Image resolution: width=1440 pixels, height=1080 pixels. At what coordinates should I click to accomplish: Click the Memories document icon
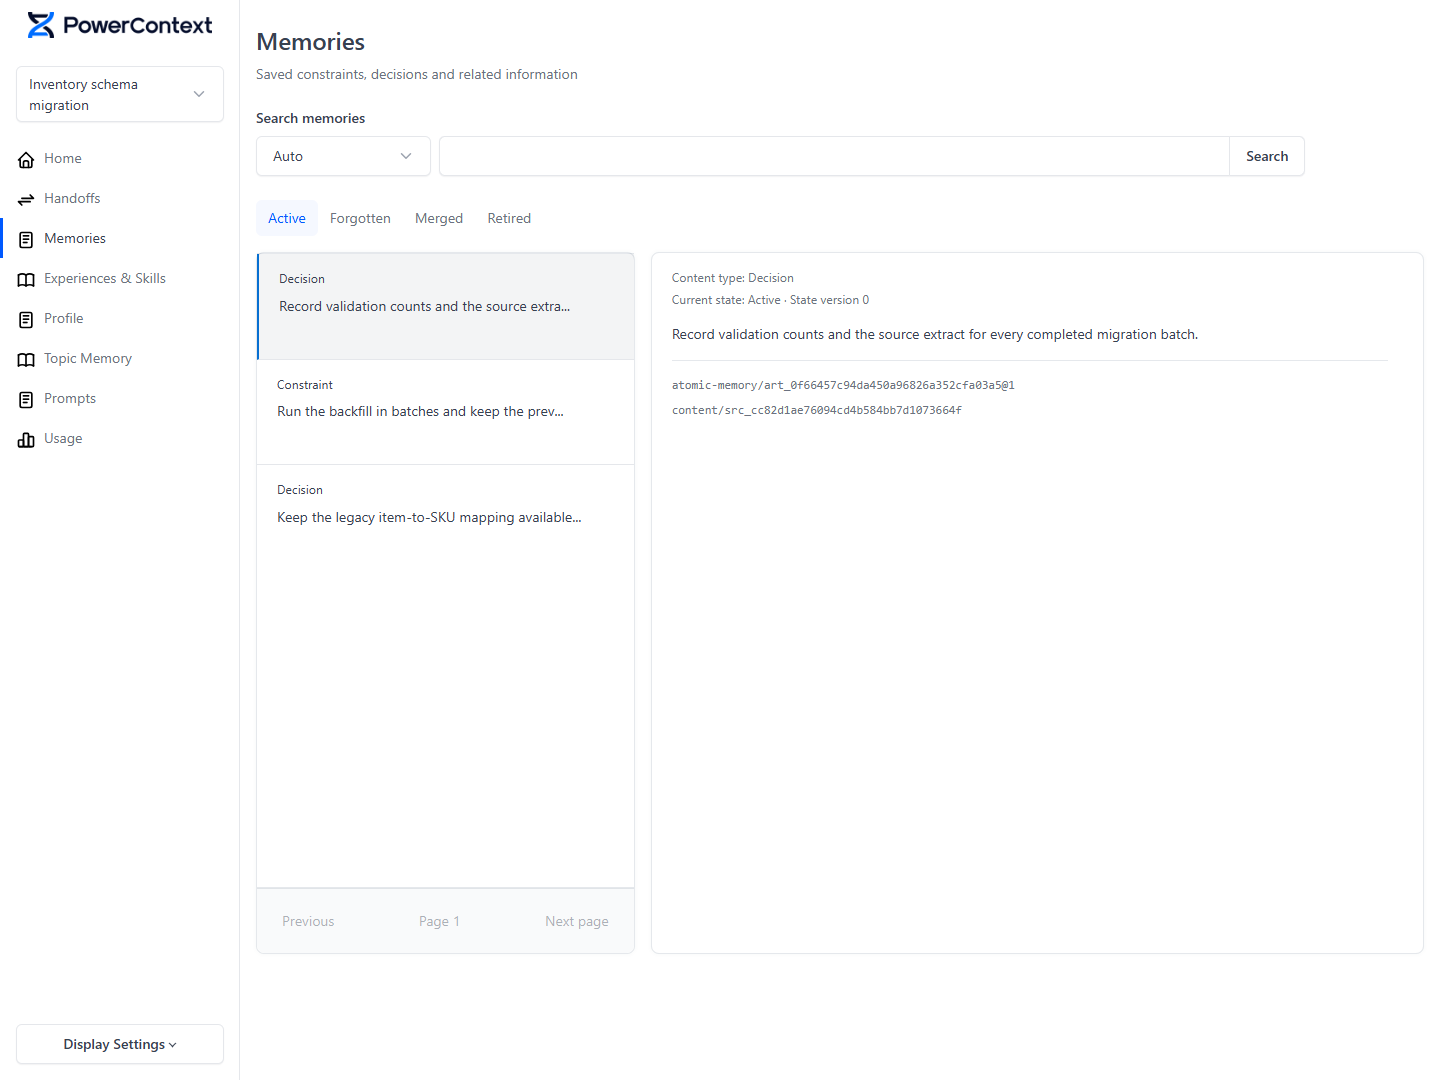(x=26, y=239)
